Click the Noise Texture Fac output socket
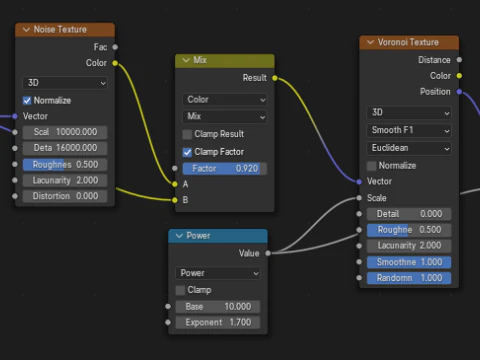Screen dimensions: 480x360 [x=115, y=47]
